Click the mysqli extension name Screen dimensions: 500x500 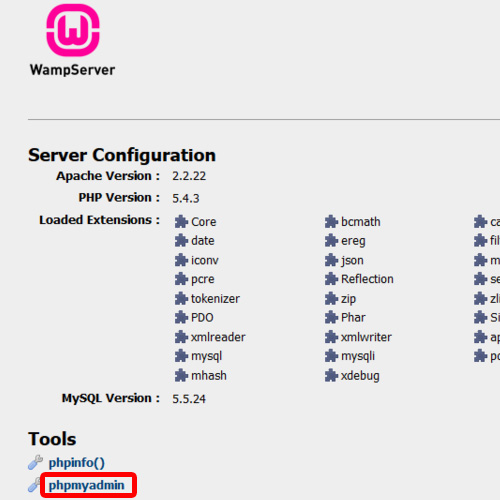(x=358, y=357)
